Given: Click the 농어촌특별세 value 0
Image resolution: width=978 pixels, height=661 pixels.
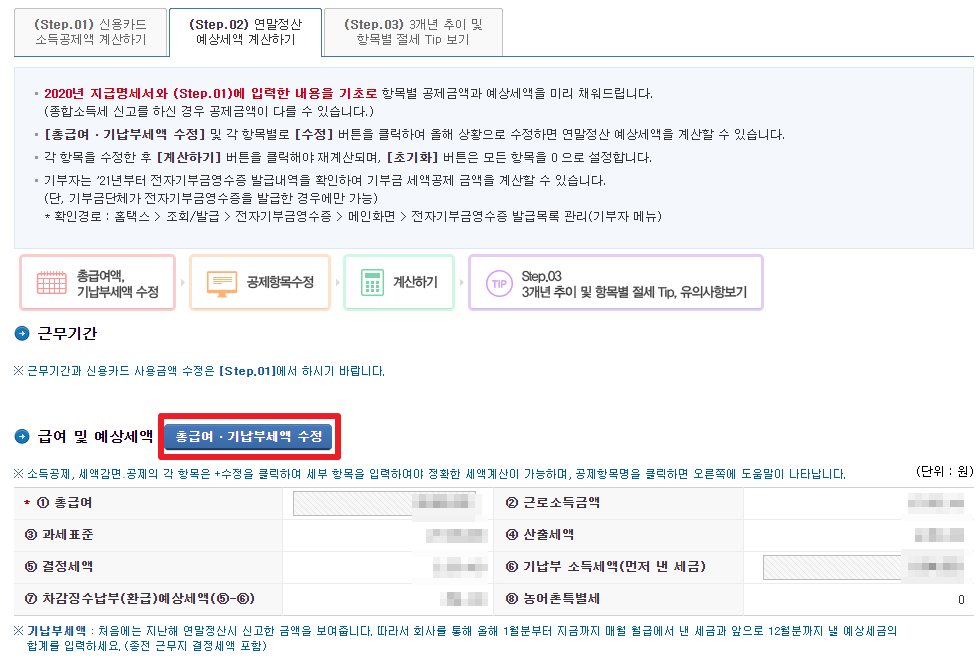Looking at the screenshot, I should 961,599.
